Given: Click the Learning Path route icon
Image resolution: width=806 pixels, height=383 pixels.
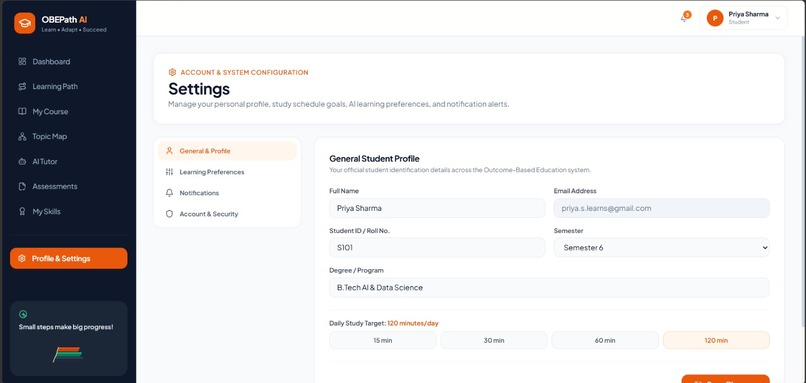Looking at the screenshot, I should (x=22, y=86).
